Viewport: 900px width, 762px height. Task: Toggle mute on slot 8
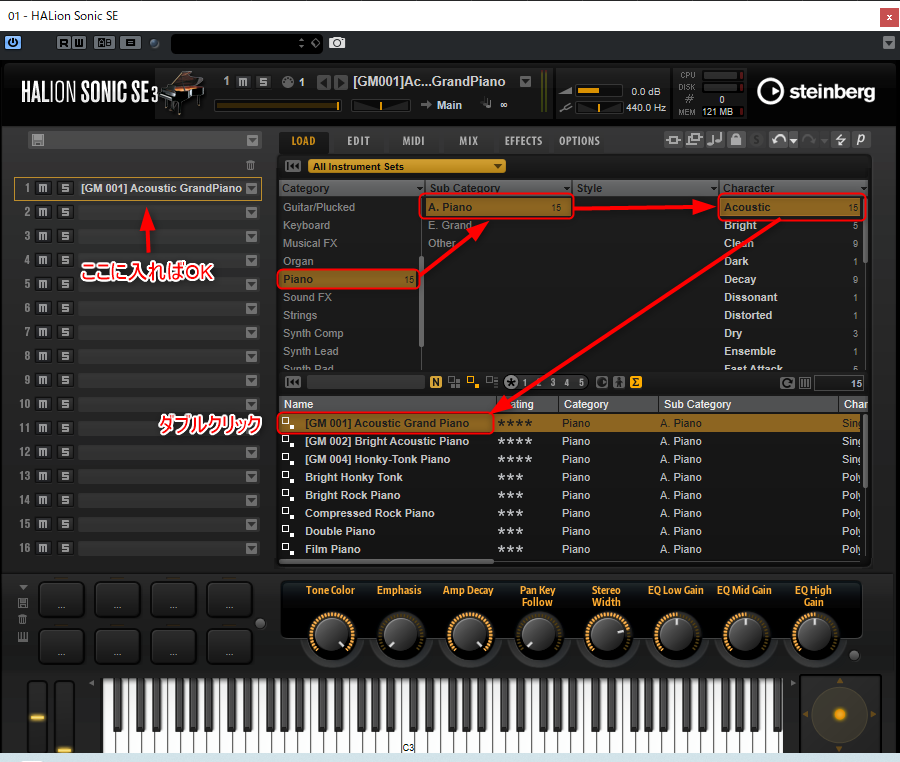[x=43, y=356]
